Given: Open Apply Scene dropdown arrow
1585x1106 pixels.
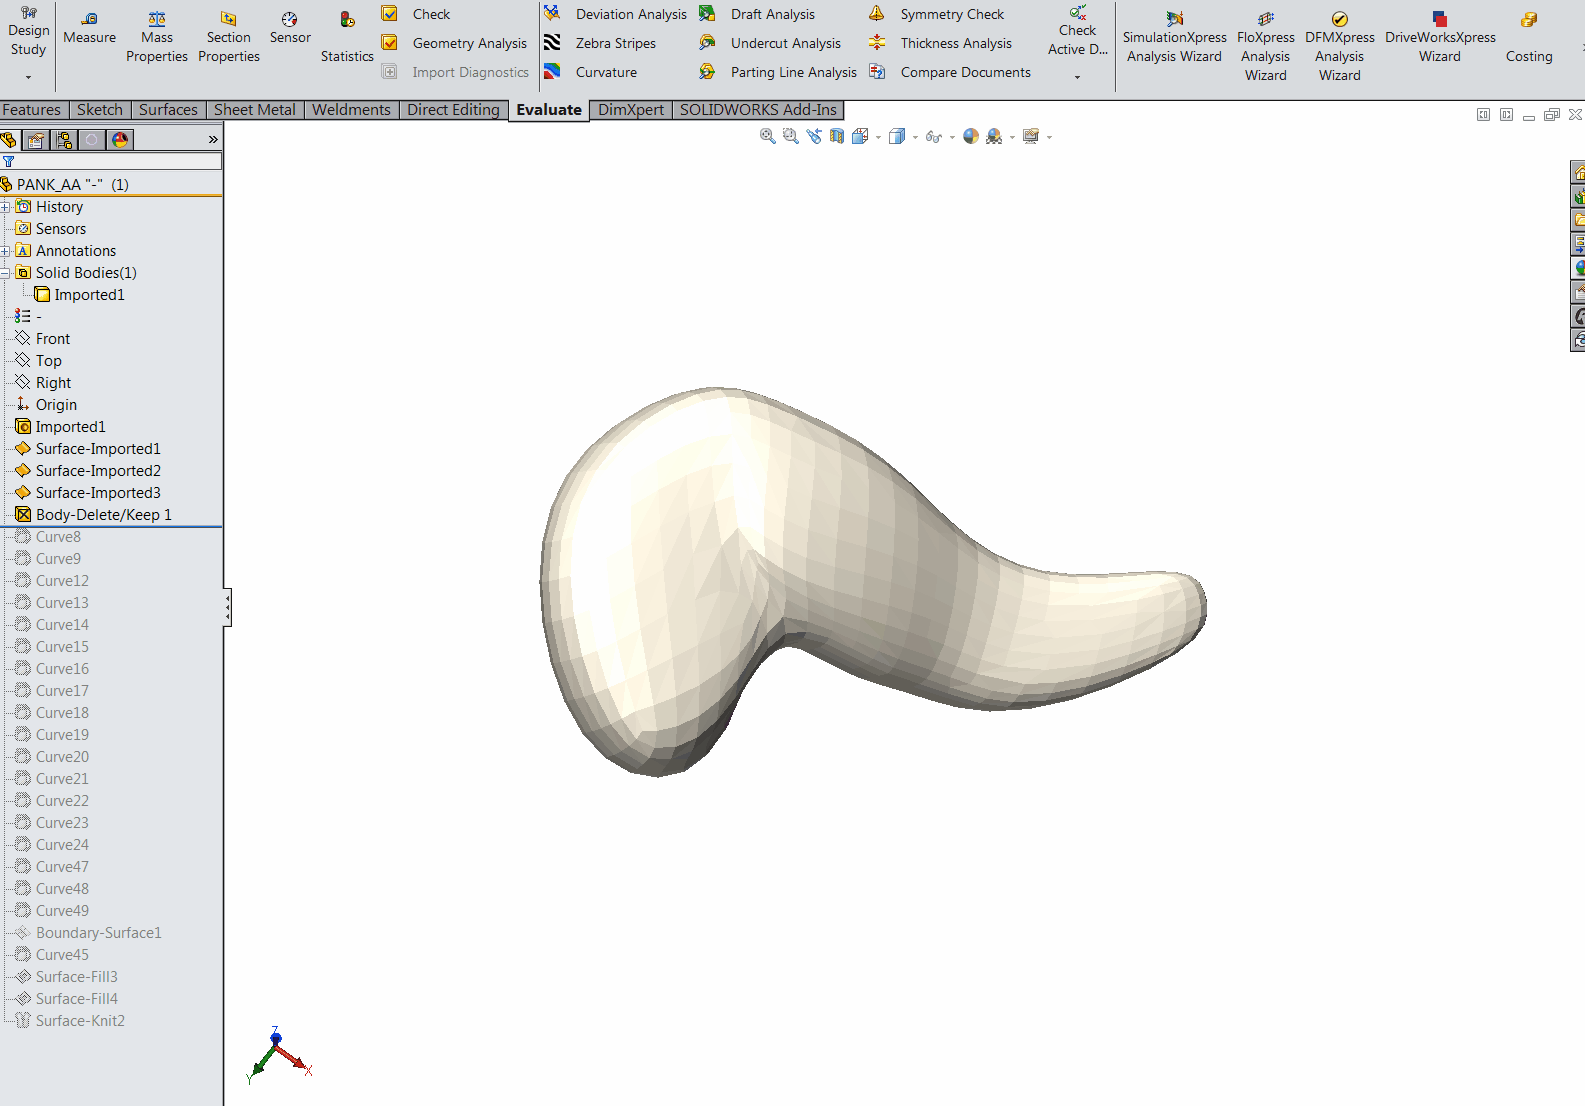Looking at the screenshot, I should click(1012, 137).
